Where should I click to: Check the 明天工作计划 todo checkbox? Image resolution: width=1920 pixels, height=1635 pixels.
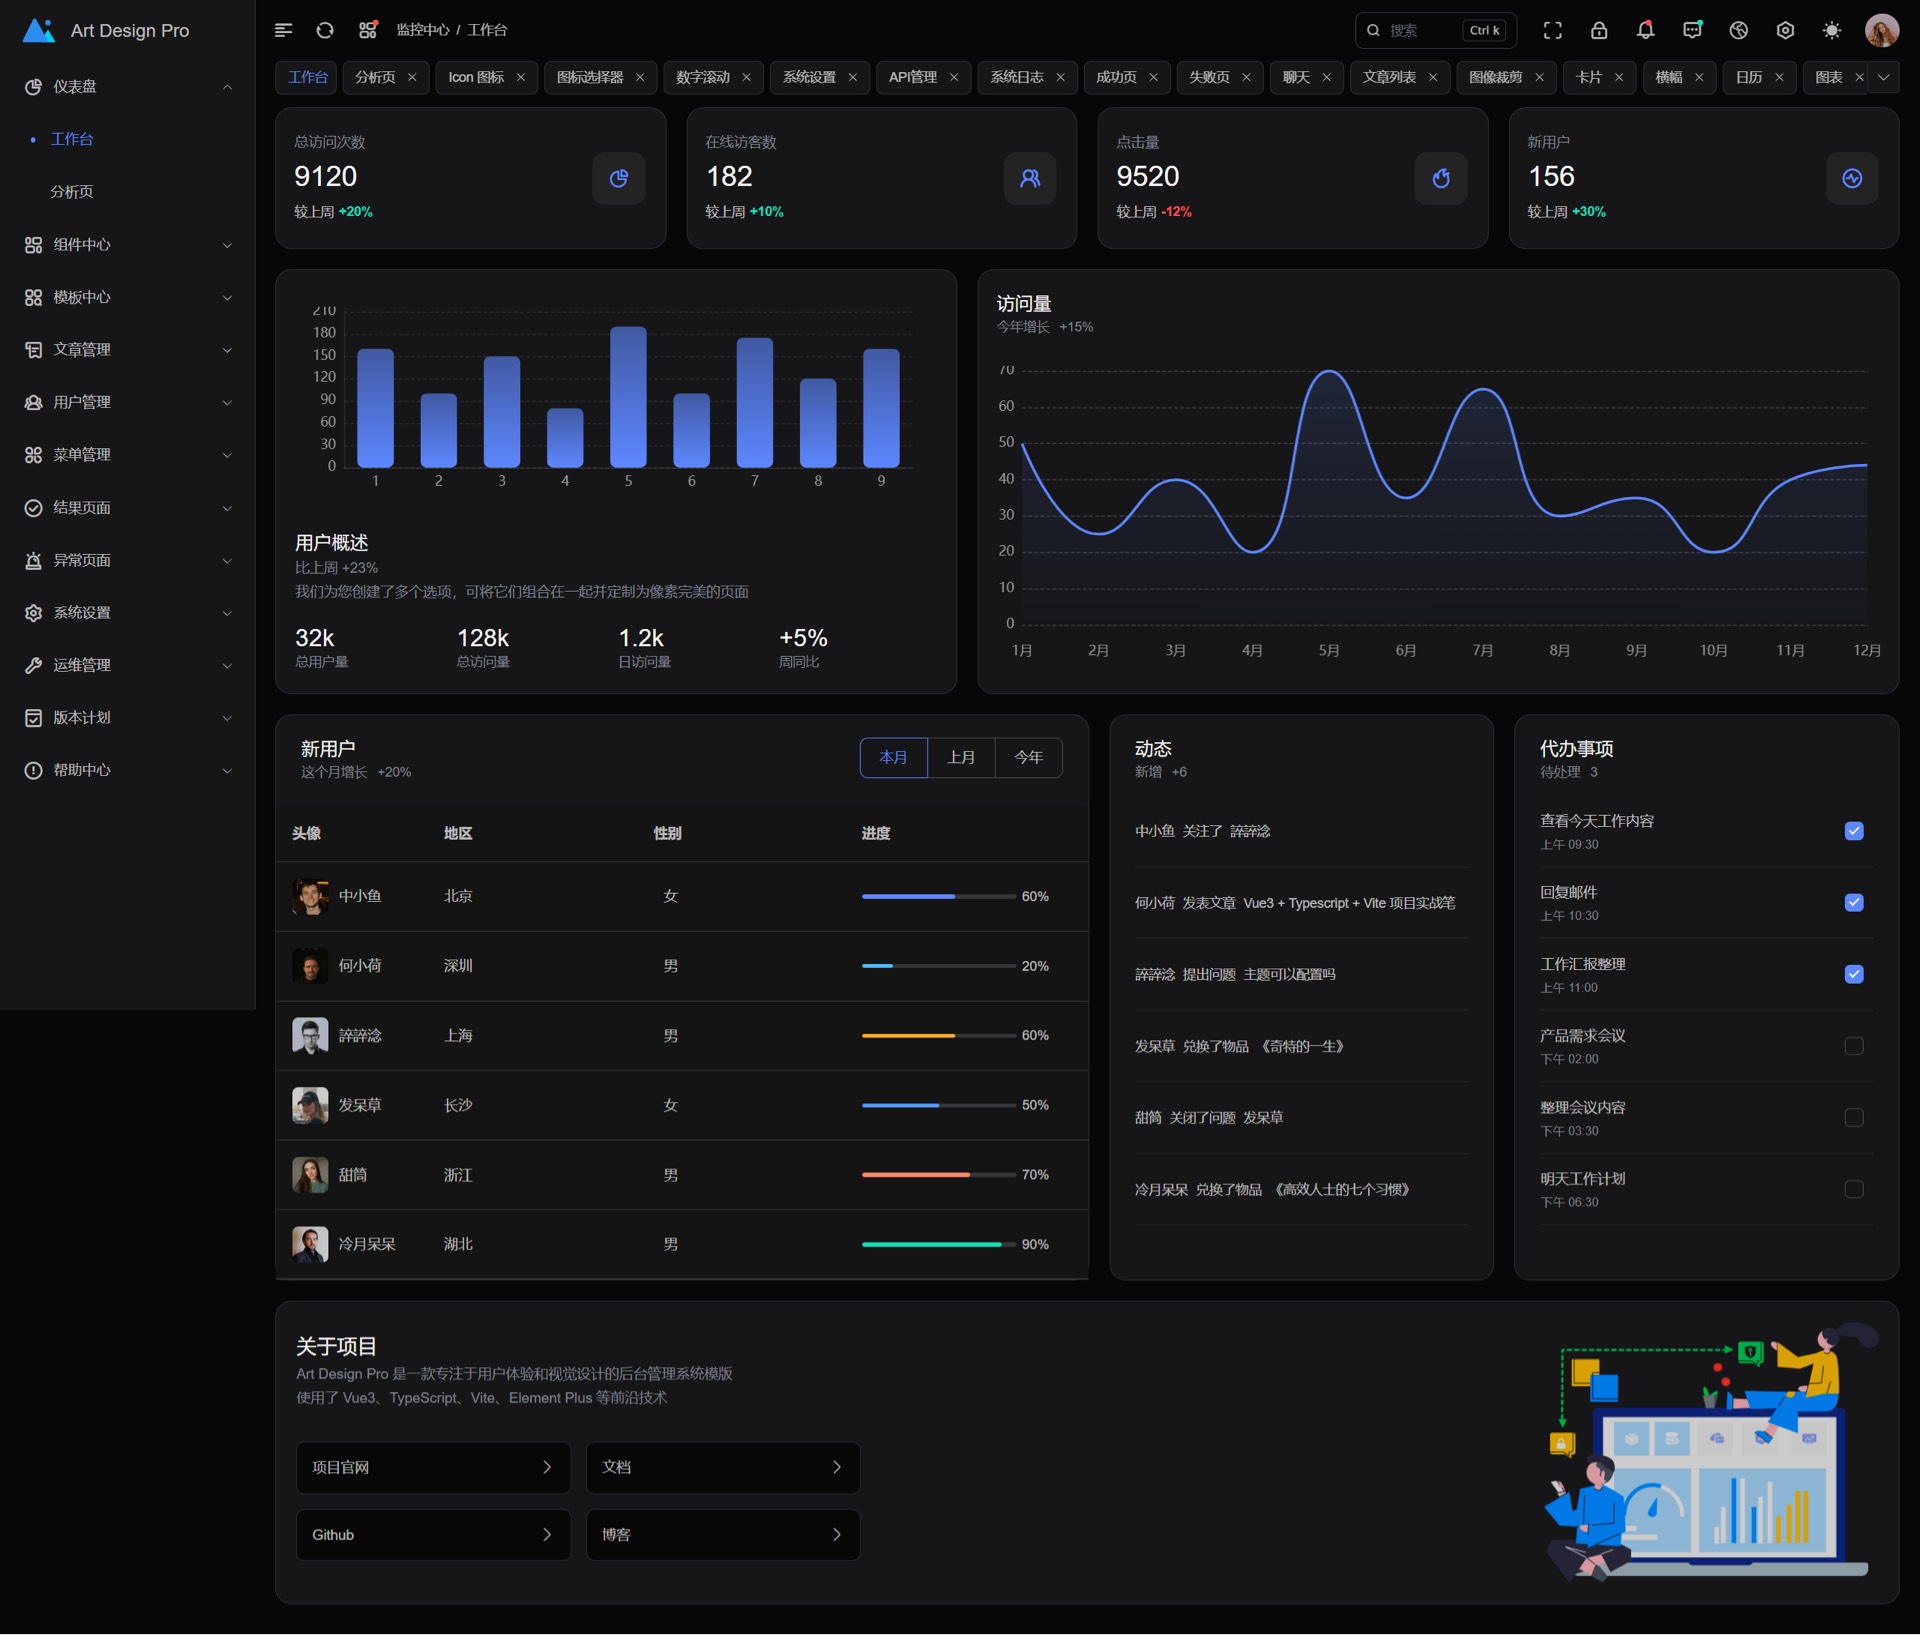pyautogui.click(x=1853, y=1189)
